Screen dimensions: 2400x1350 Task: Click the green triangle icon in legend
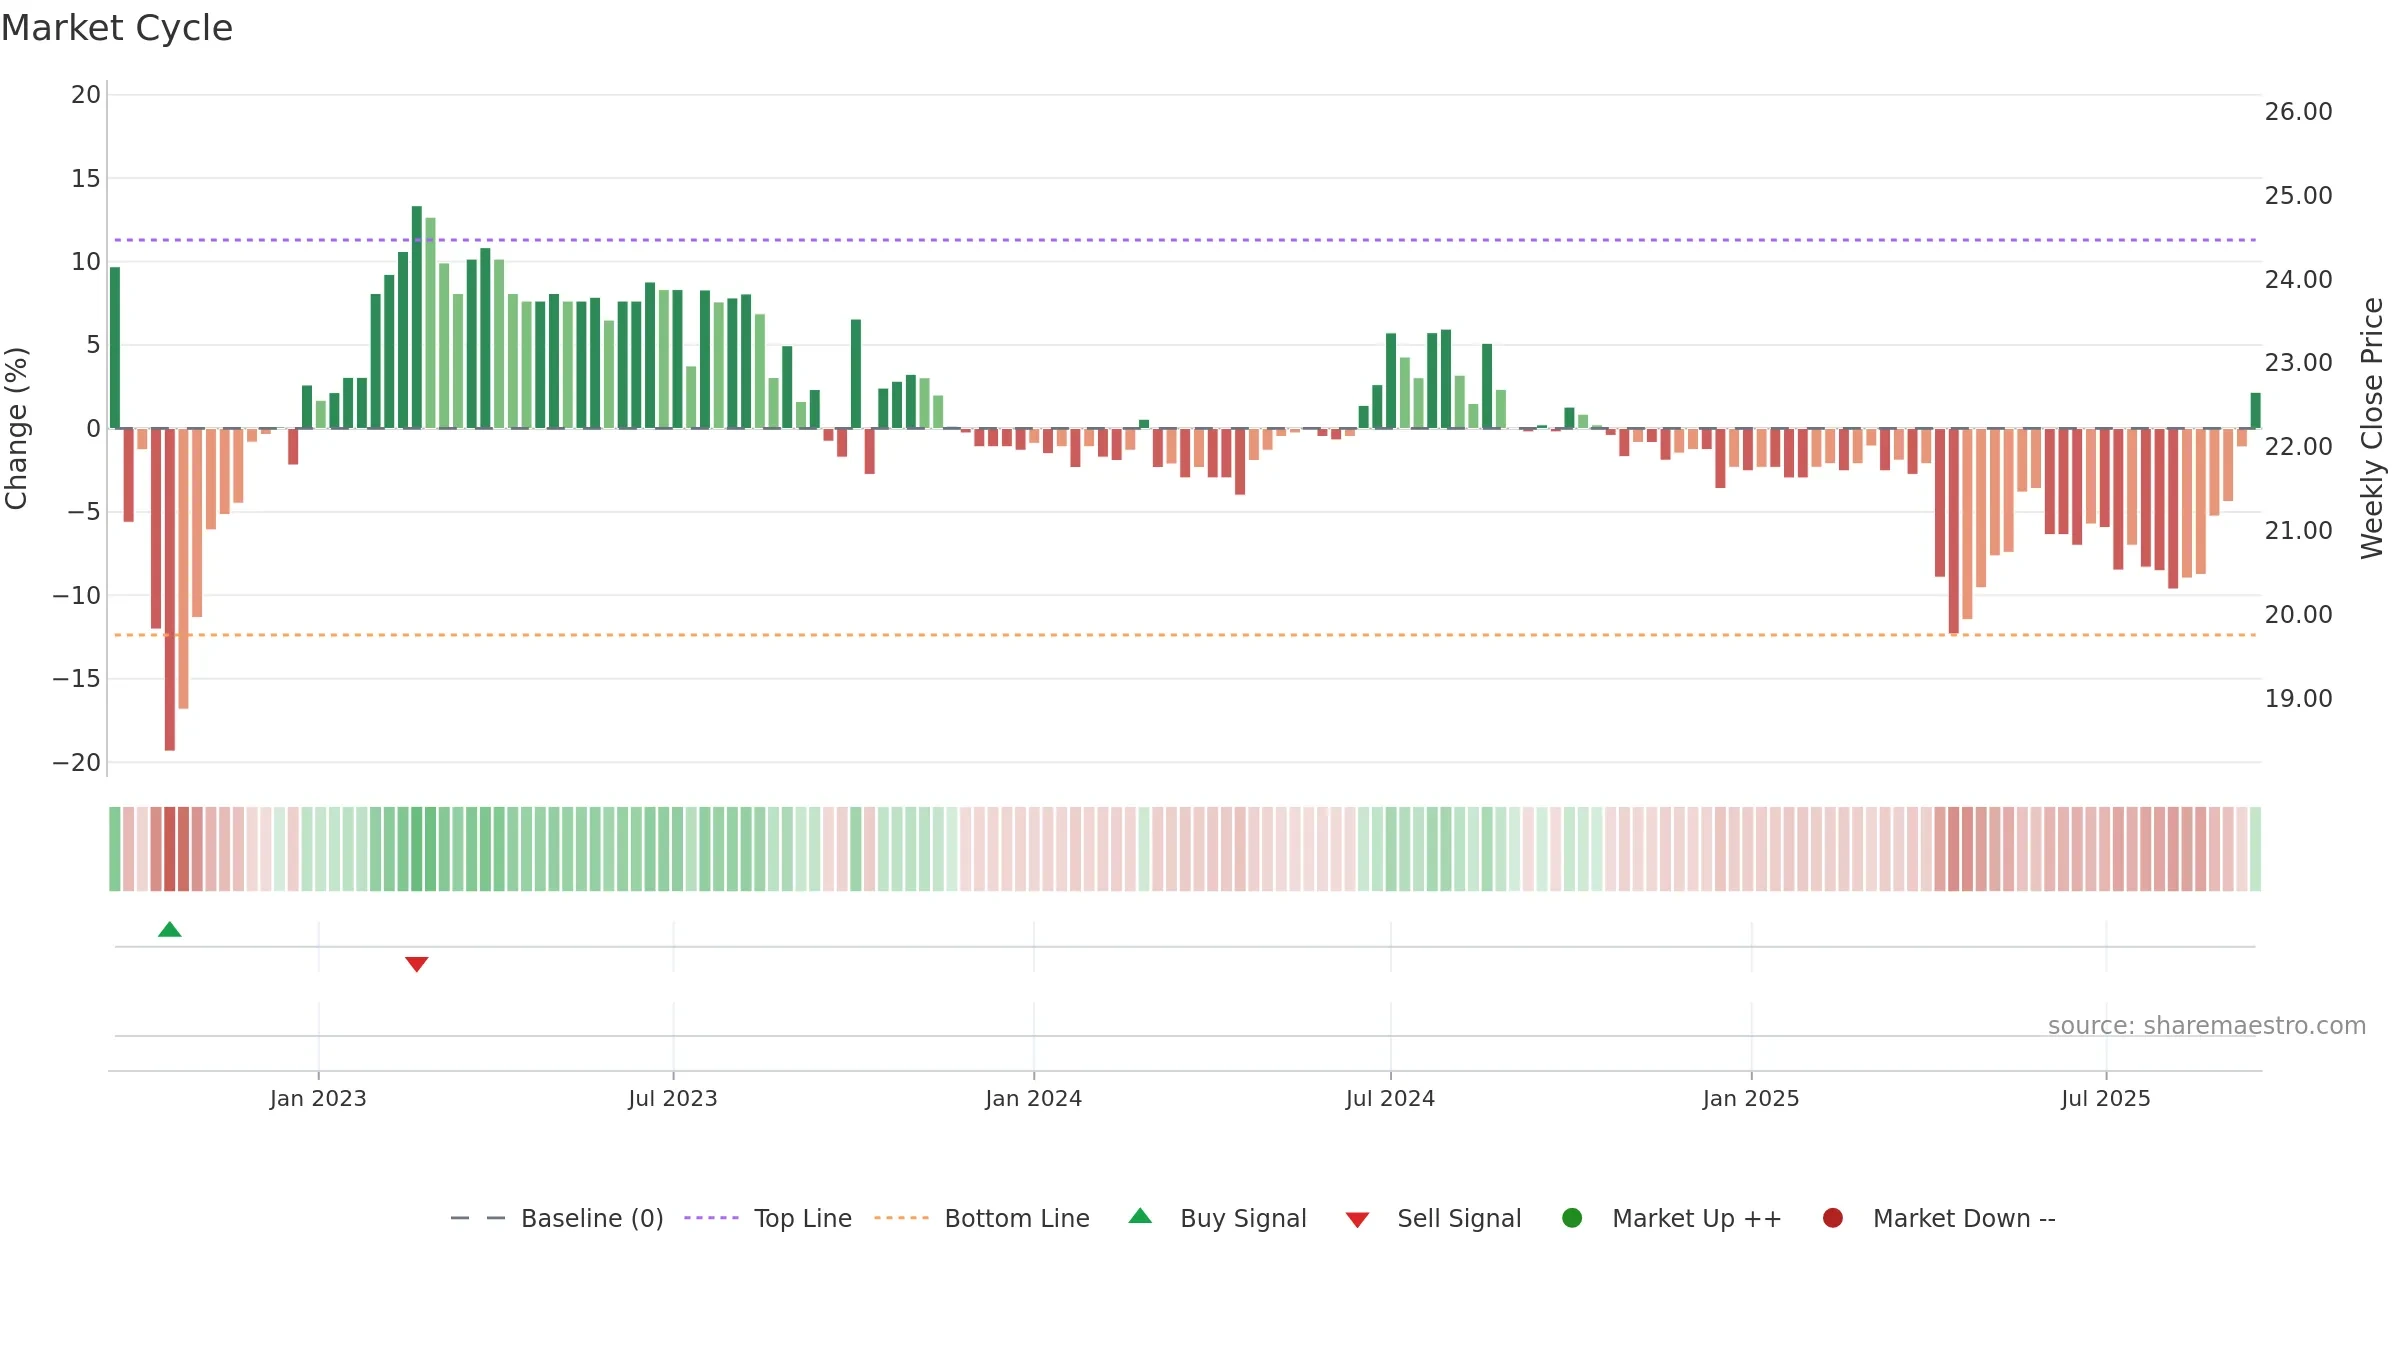[1140, 1217]
